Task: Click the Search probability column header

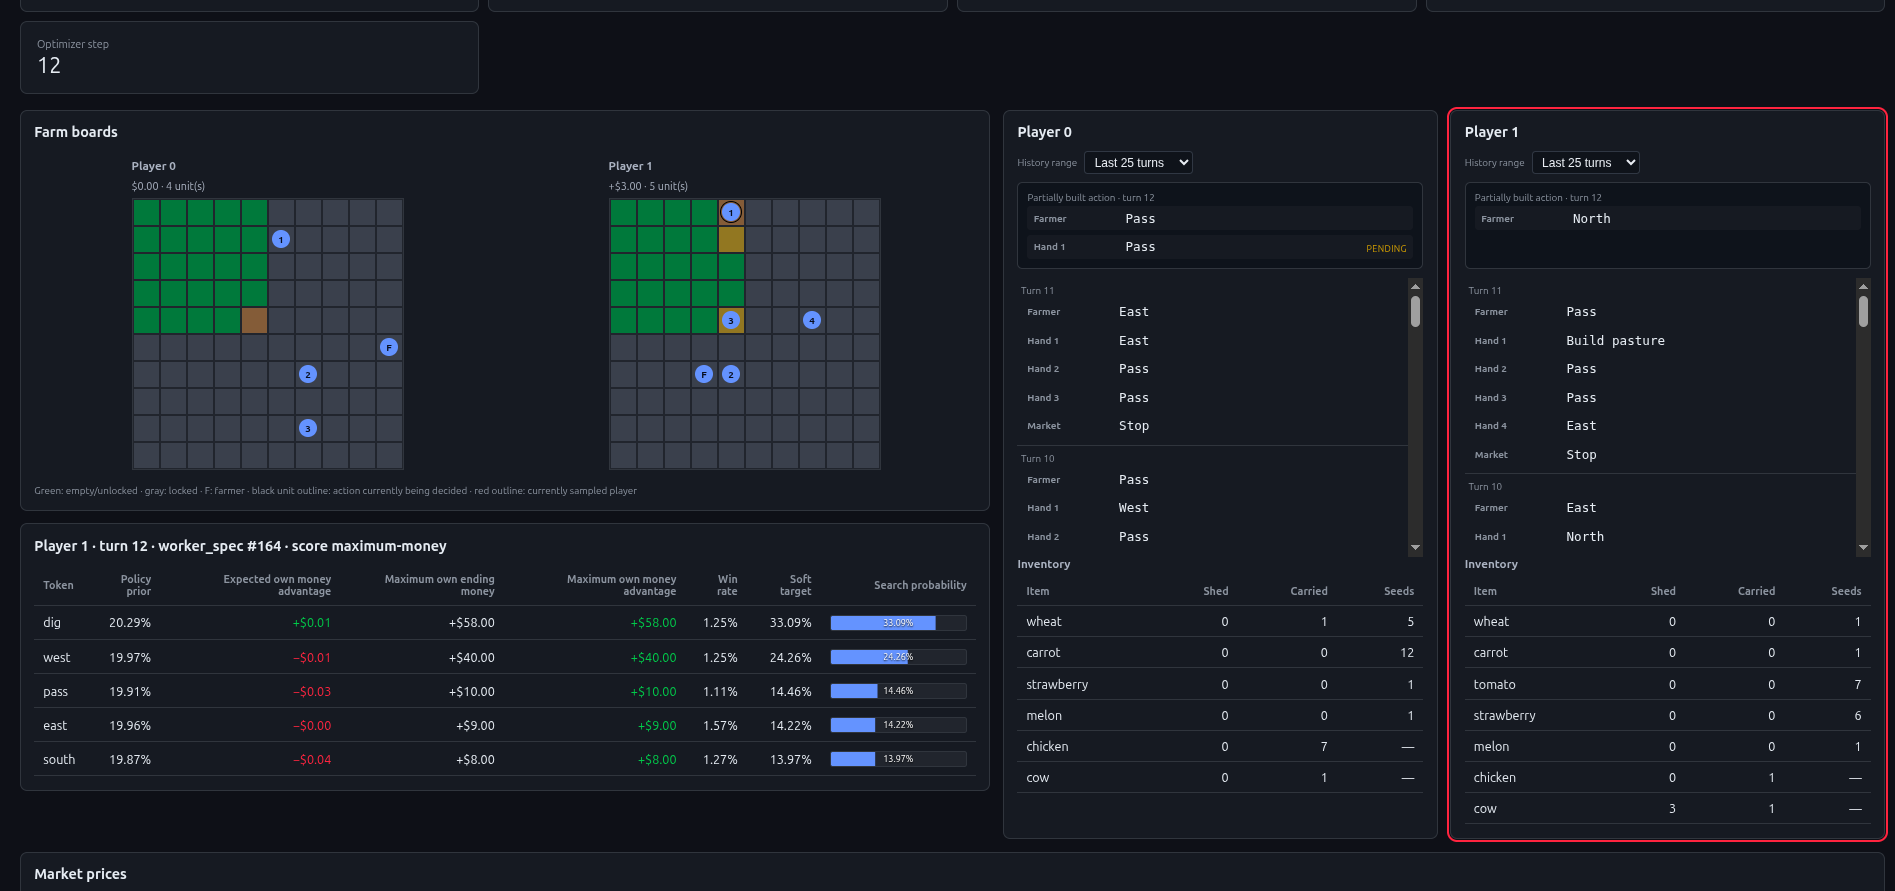Action: (x=920, y=585)
